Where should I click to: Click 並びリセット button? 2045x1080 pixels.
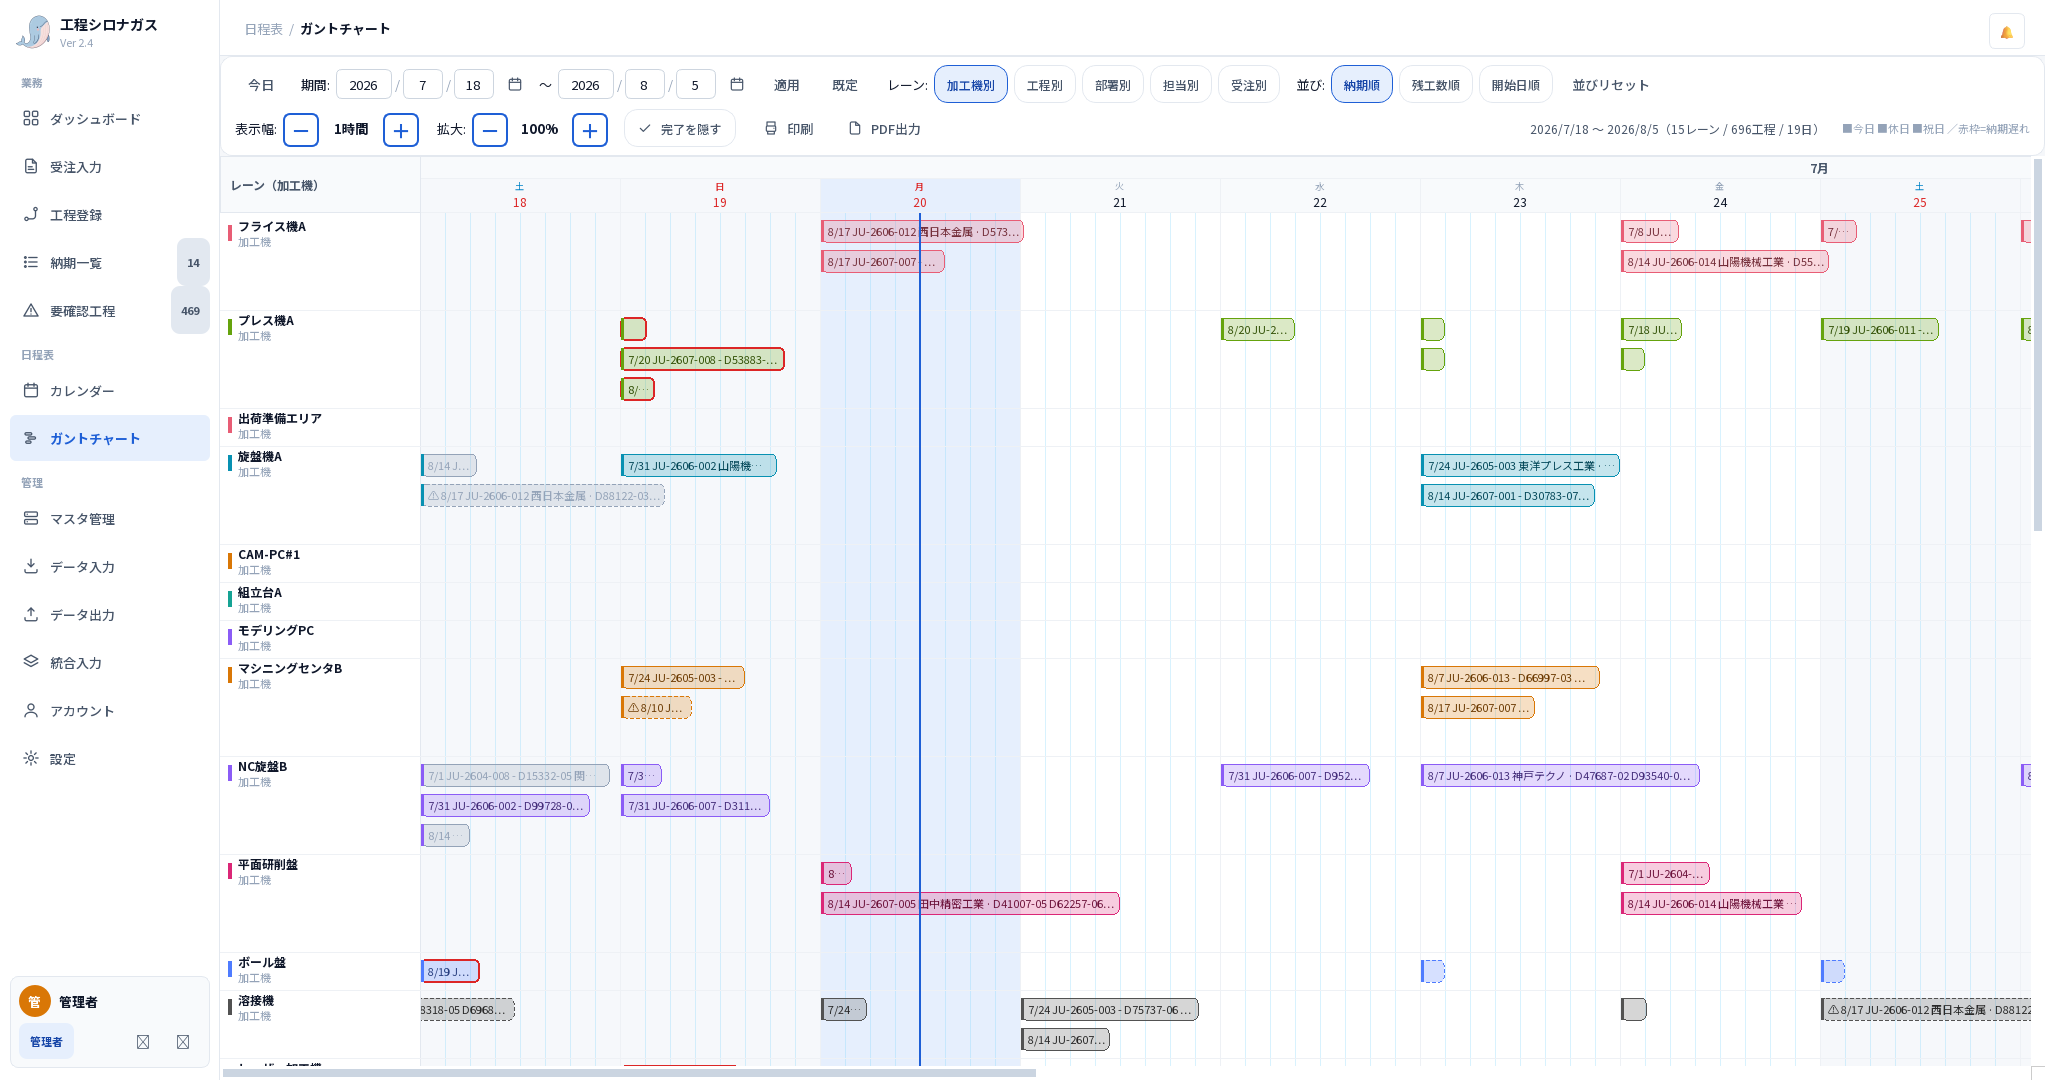click(1610, 85)
